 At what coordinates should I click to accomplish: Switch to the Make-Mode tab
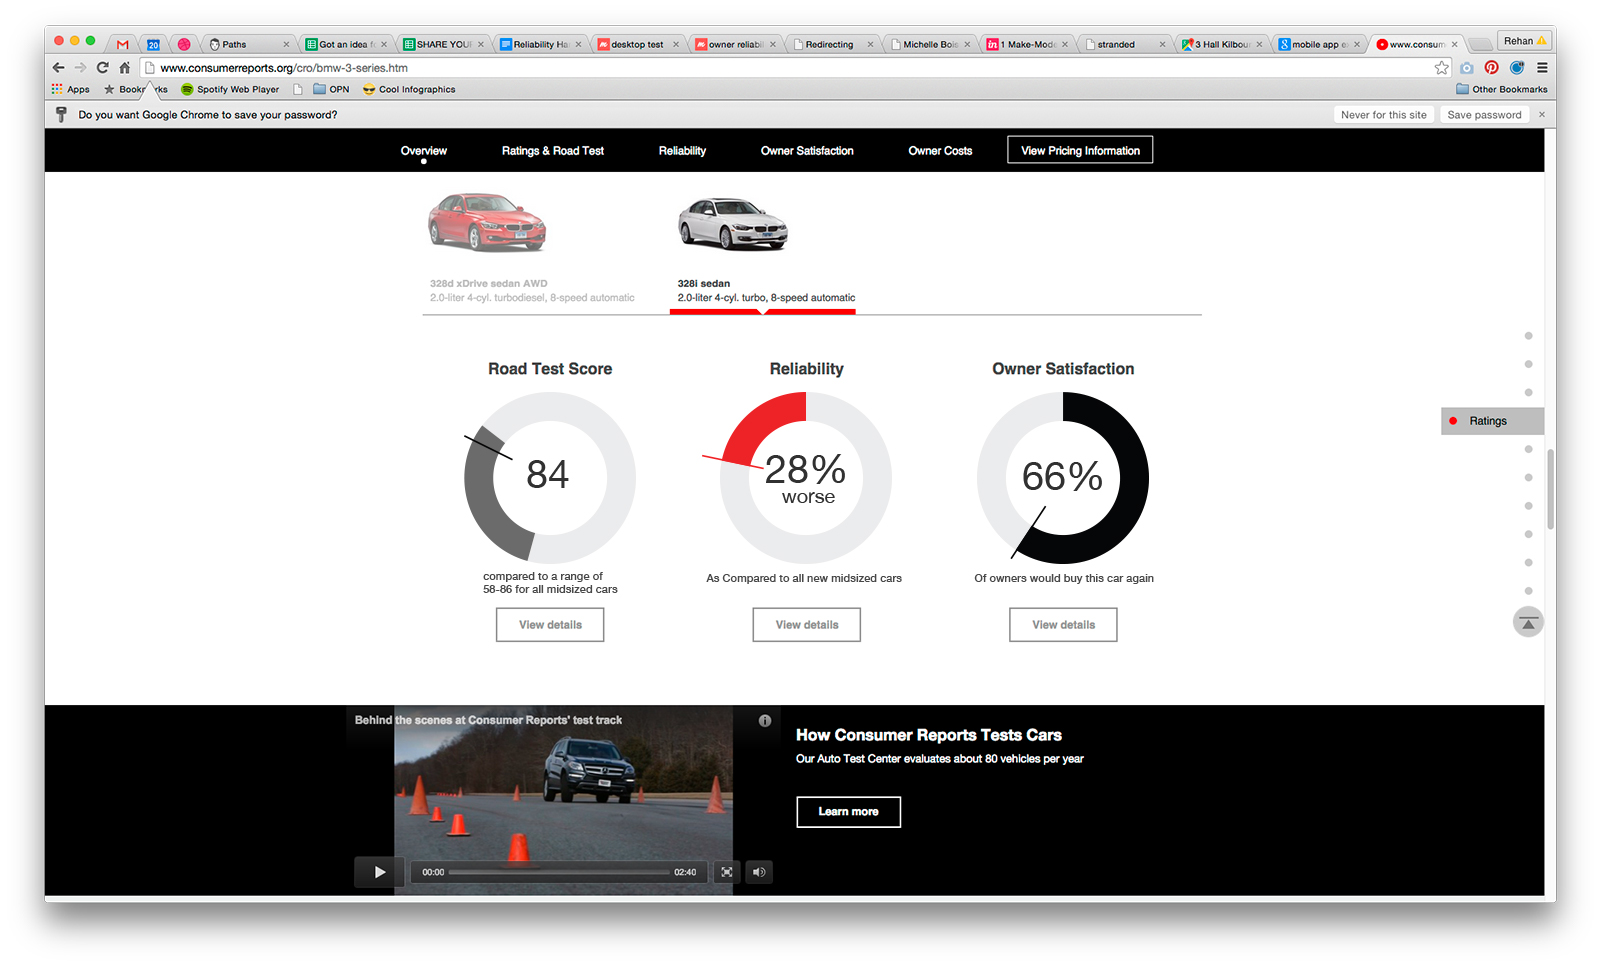1027,44
